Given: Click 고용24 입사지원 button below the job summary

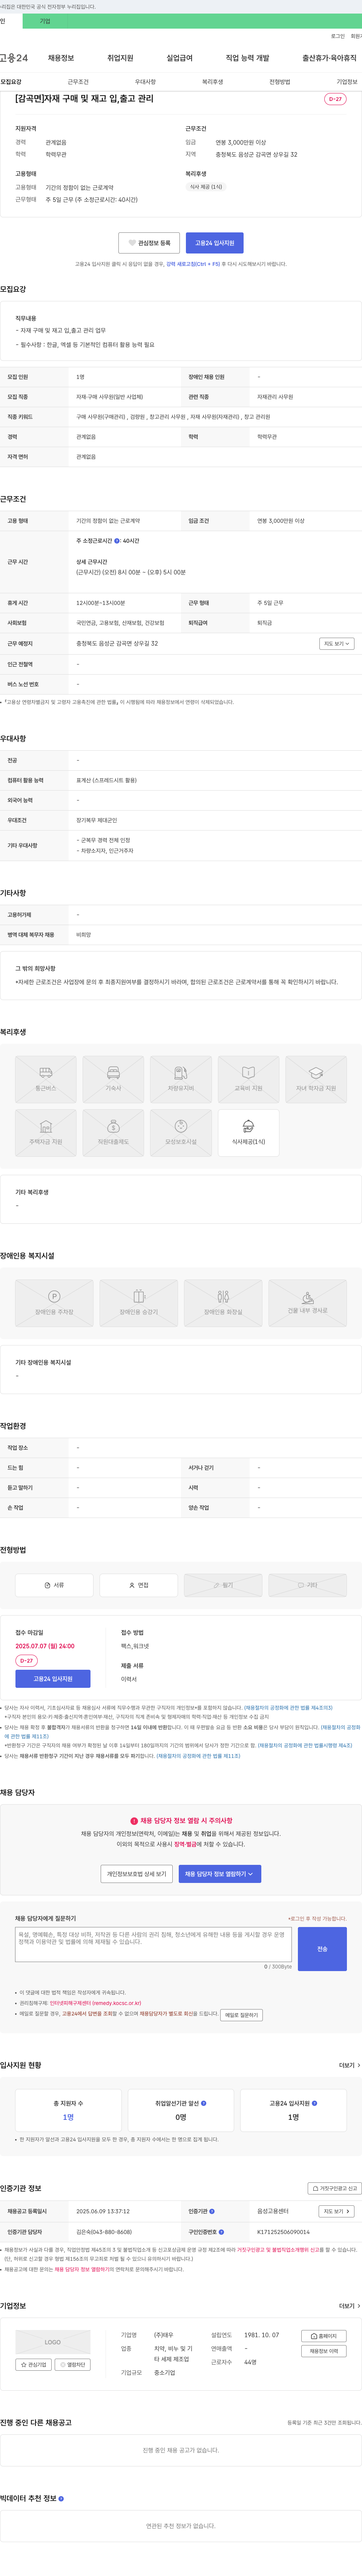Looking at the screenshot, I should [x=215, y=243].
